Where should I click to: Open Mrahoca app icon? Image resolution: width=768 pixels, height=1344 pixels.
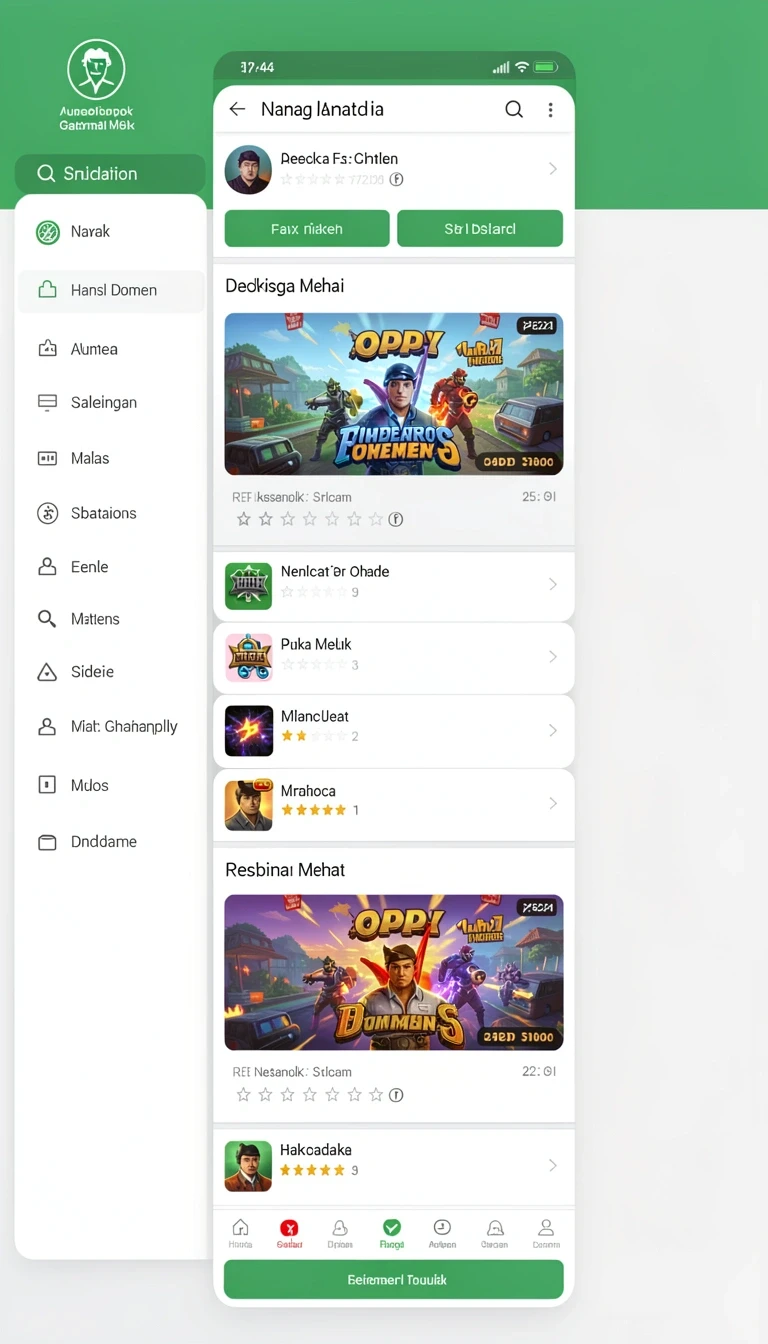tap(248, 804)
